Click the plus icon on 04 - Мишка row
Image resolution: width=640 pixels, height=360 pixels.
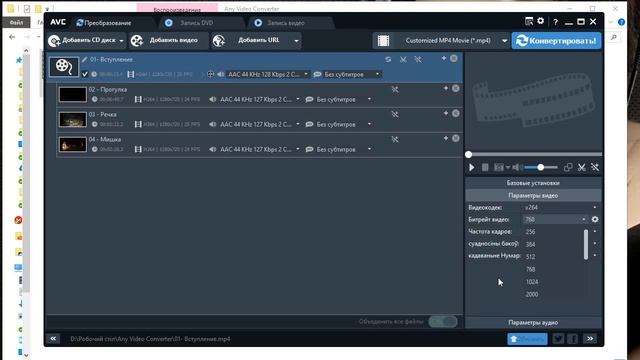(446, 138)
